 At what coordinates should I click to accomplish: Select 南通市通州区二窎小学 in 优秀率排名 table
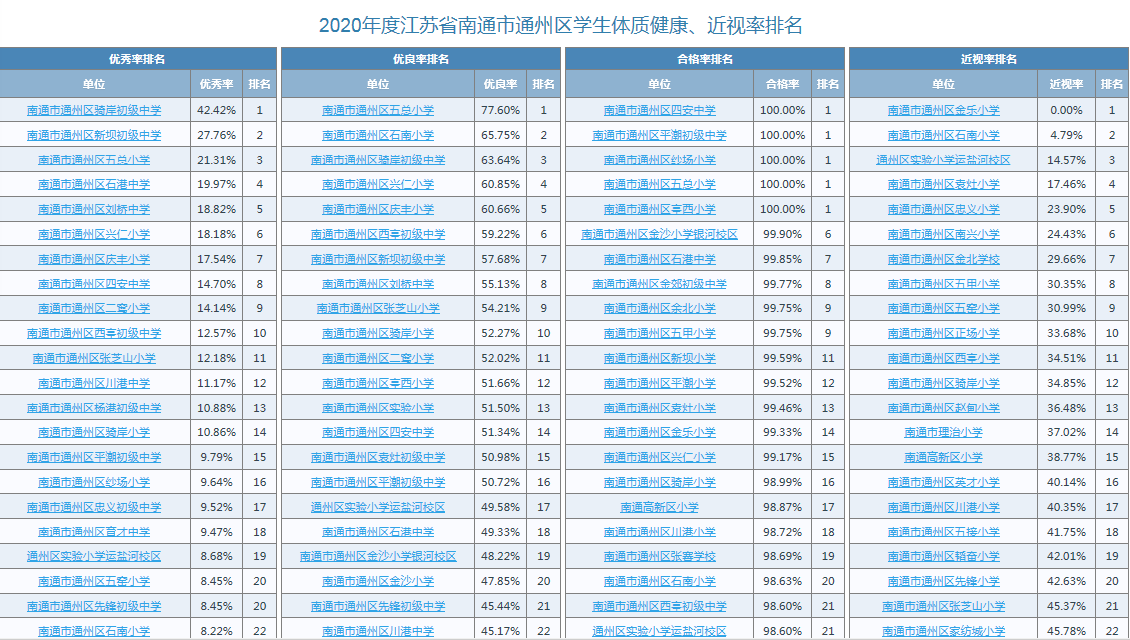(94, 308)
